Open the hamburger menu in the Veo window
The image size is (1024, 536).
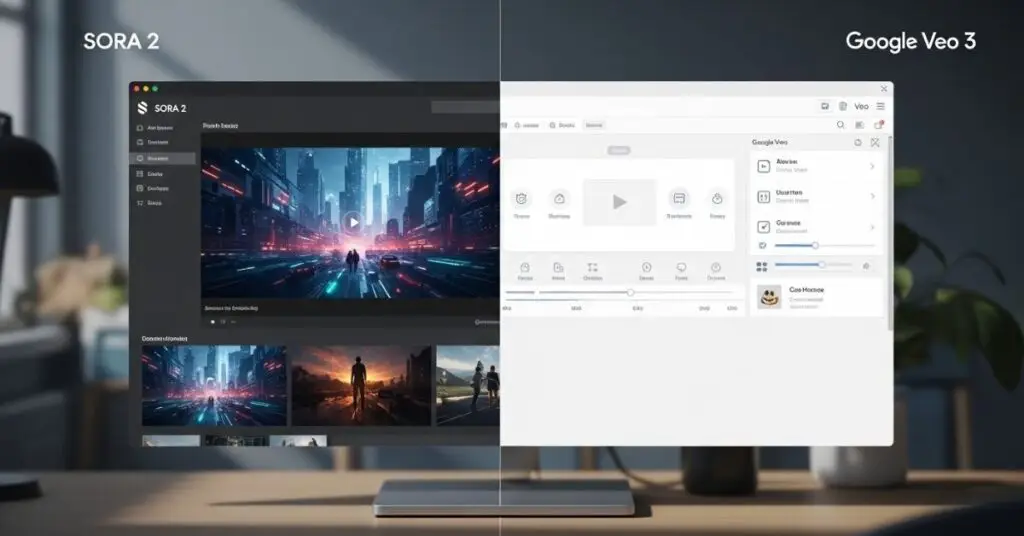click(880, 106)
